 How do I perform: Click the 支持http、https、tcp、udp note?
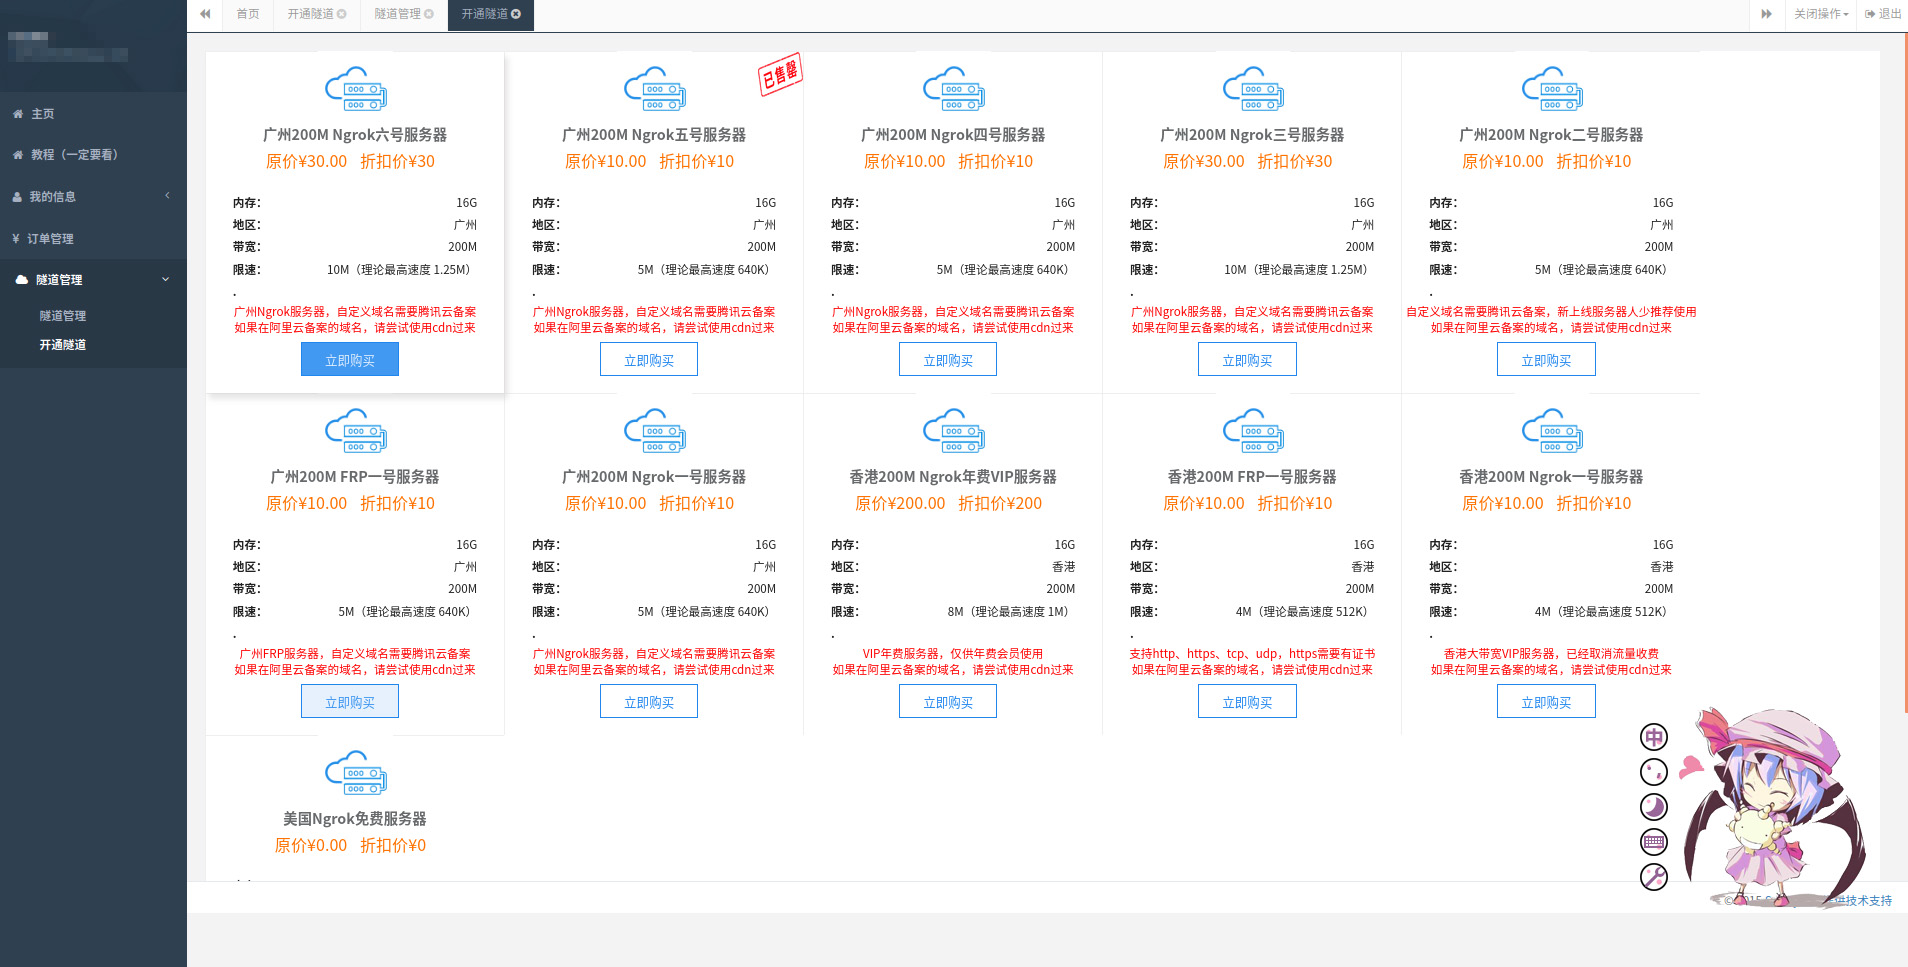point(1252,654)
